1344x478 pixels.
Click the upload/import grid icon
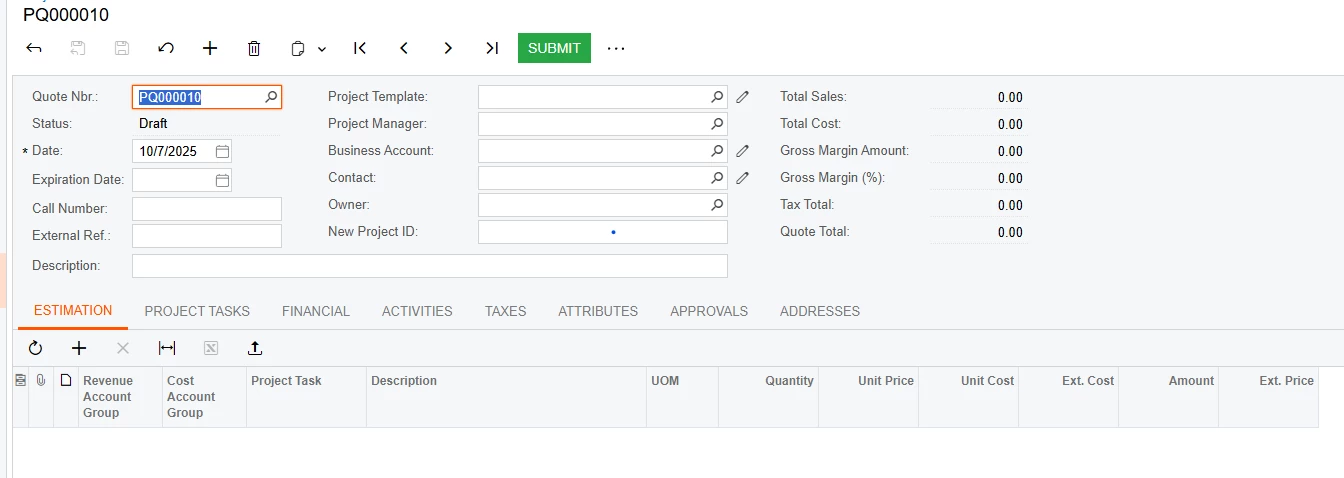255,348
